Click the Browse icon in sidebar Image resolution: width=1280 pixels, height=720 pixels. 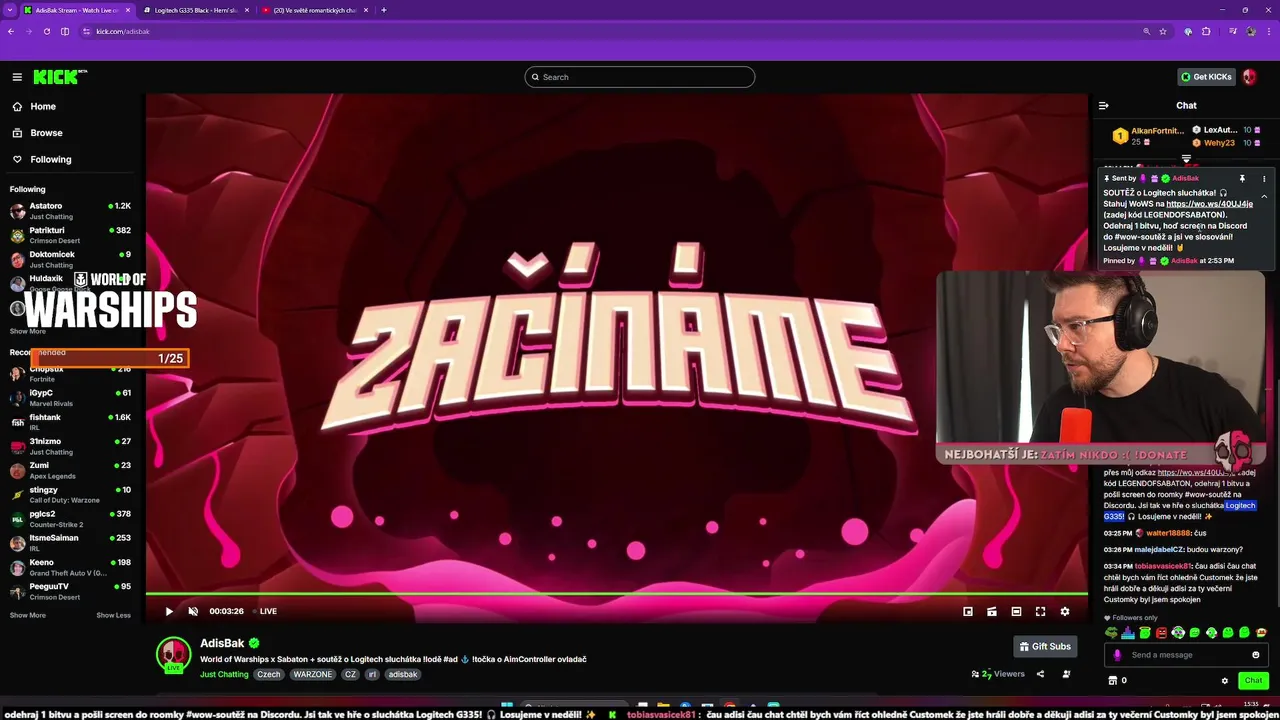(x=17, y=133)
